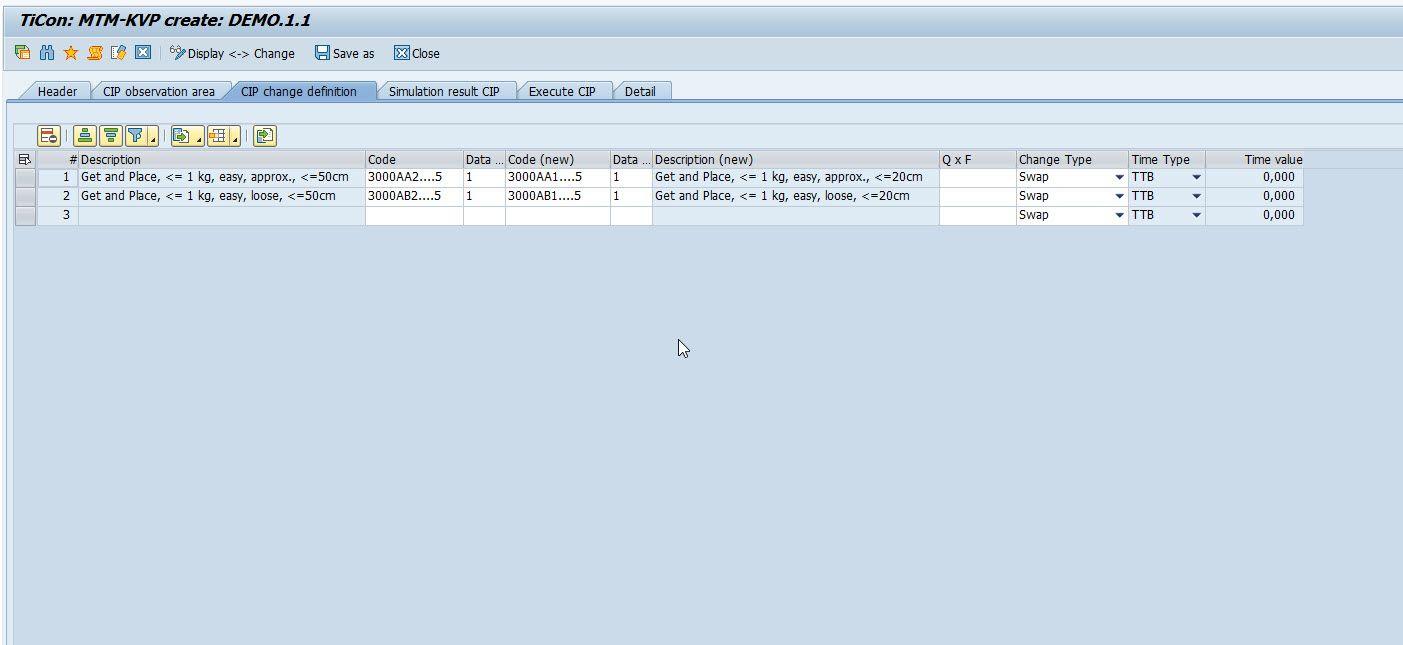
Task: Open Time Type dropdown in row 2
Action: pyautogui.click(x=1196, y=197)
